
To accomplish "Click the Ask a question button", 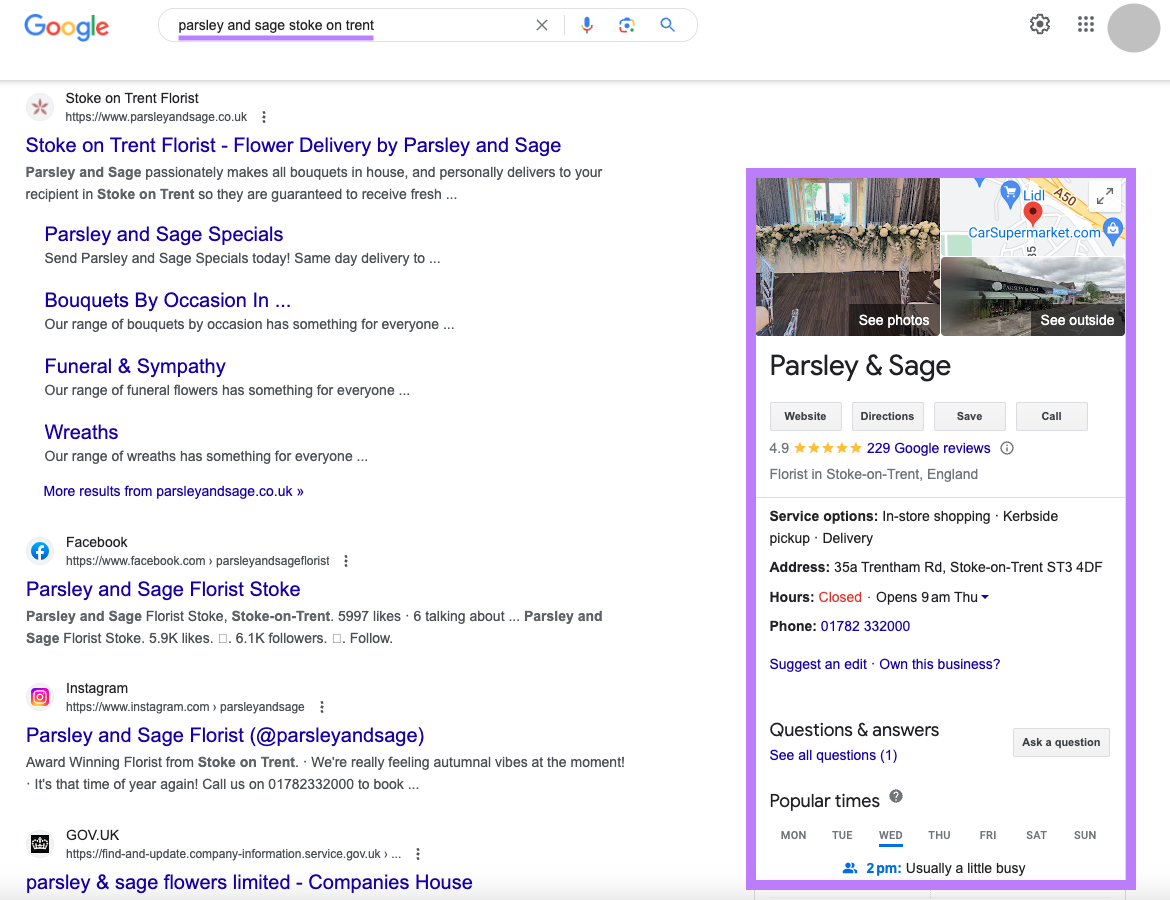I will pos(1061,742).
